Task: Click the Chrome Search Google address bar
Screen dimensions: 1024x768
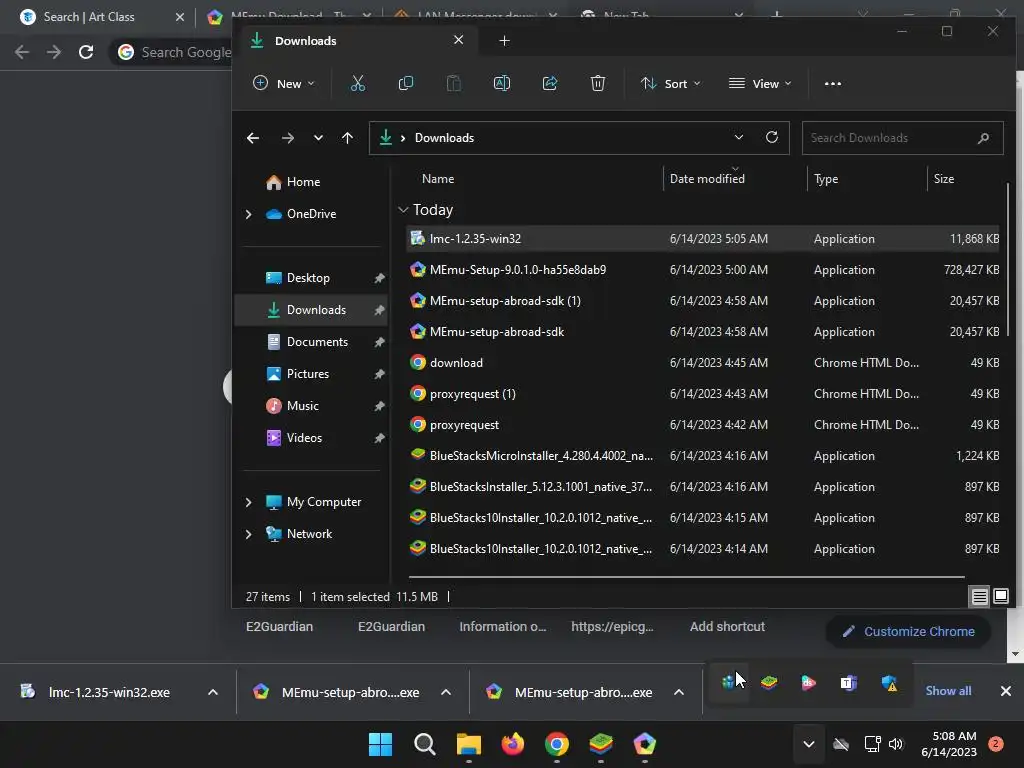Action: pyautogui.click(x=173, y=52)
